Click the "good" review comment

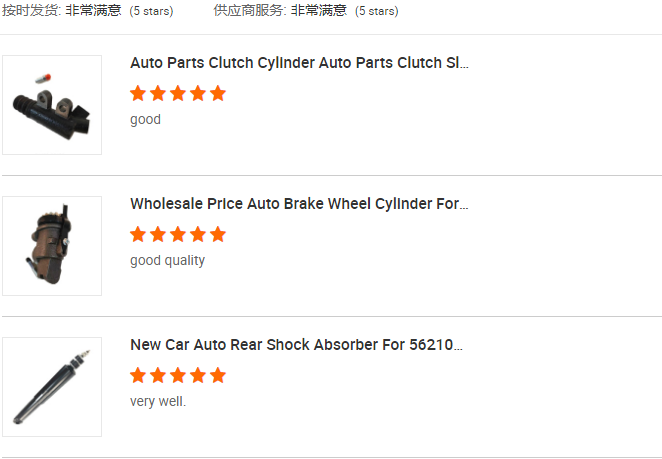[x=145, y=120]
